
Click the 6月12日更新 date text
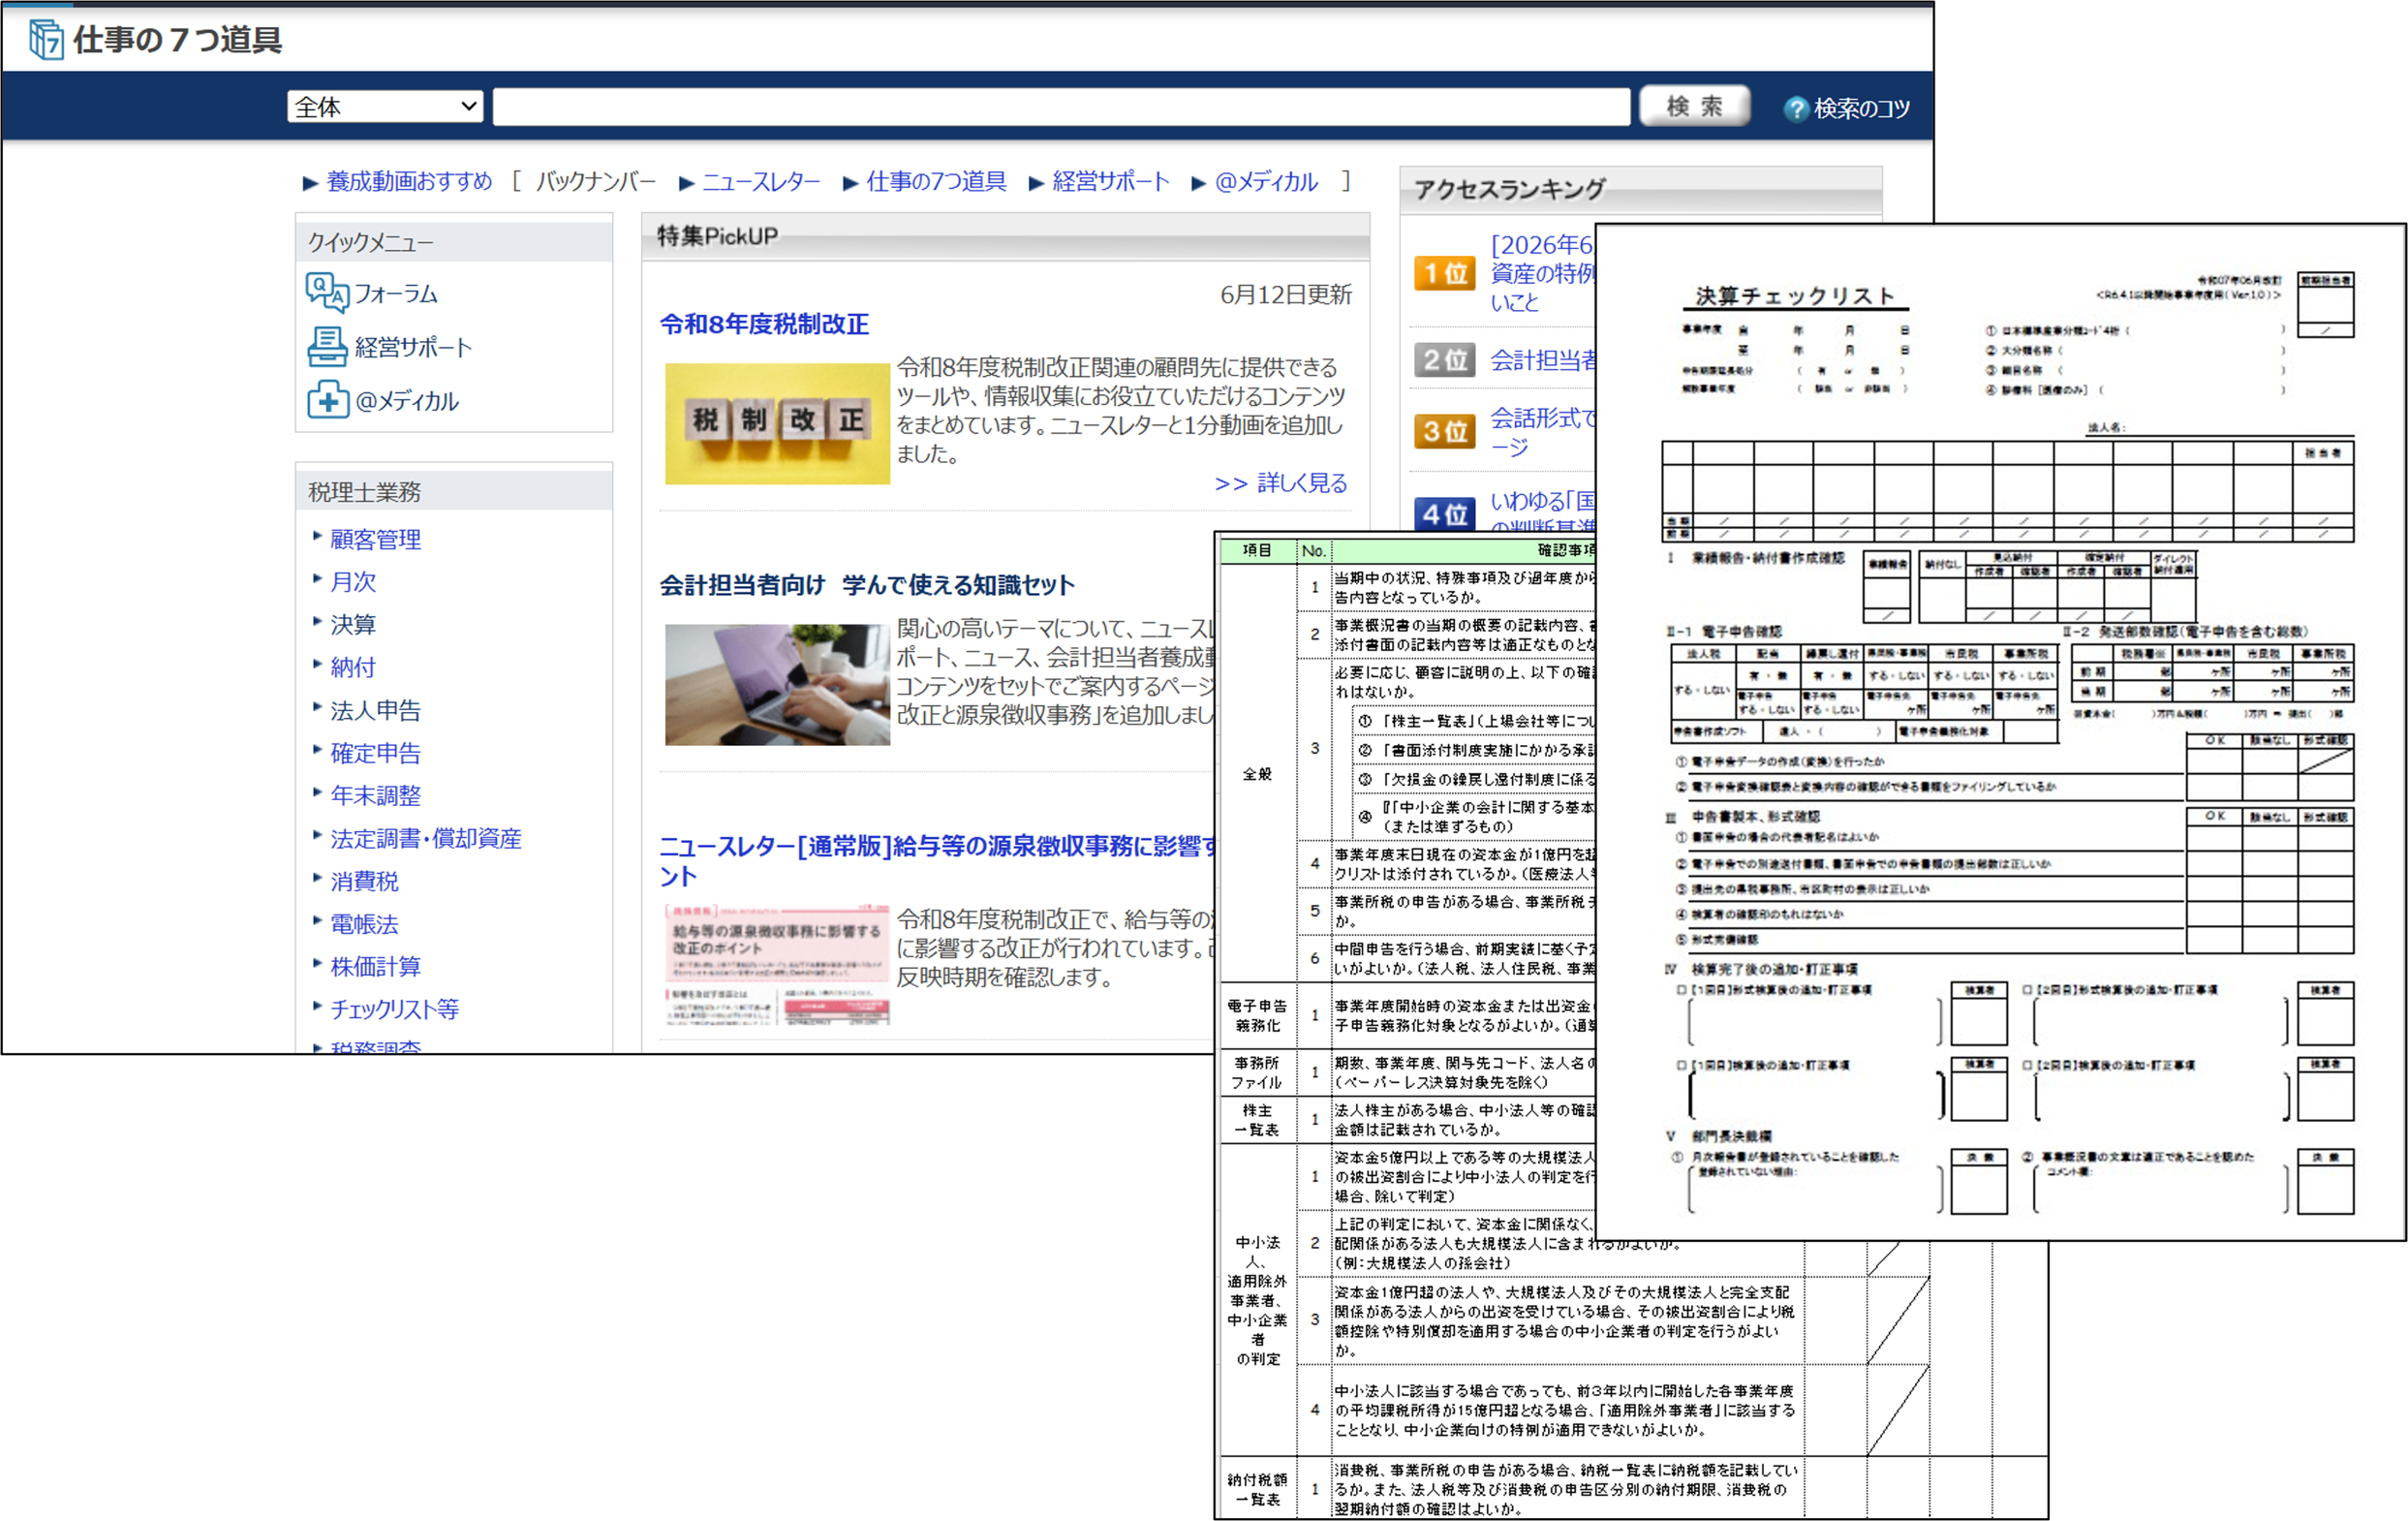[x=1286, y=295]
